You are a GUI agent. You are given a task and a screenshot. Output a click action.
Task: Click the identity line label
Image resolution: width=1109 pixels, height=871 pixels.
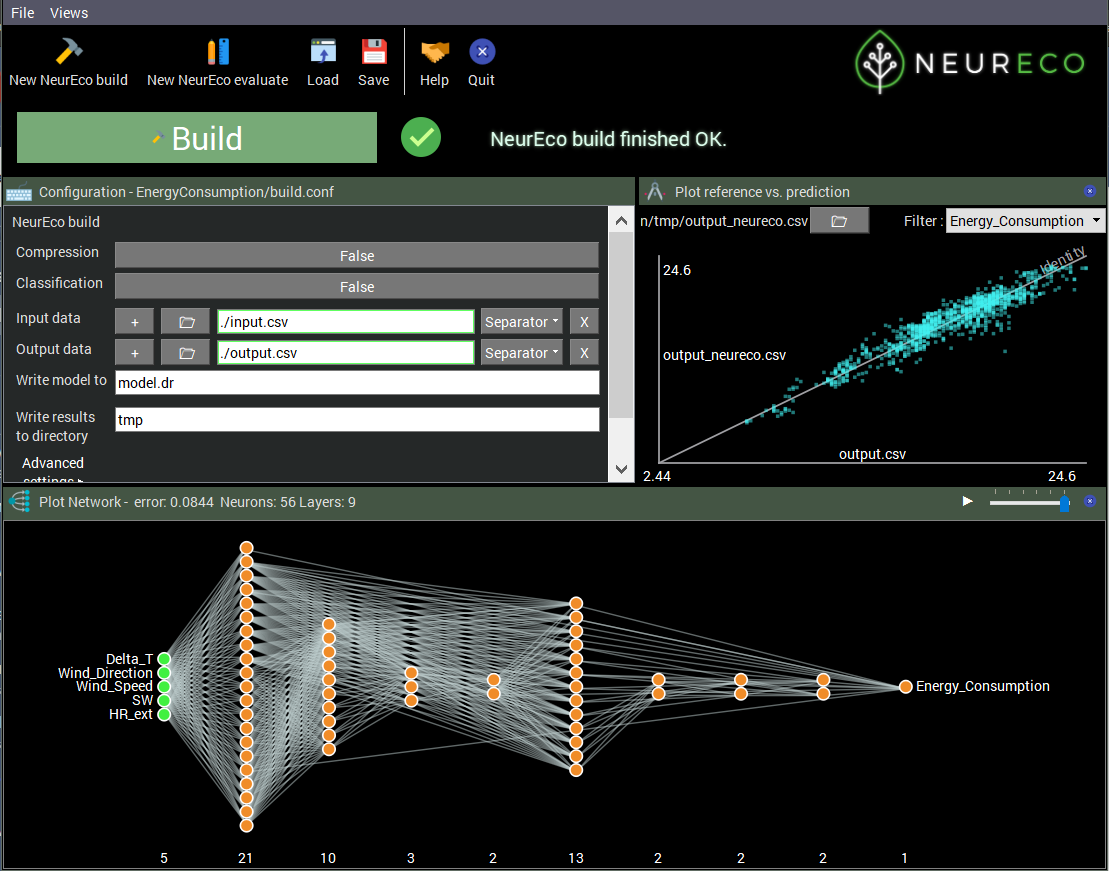coord(1063,260)
